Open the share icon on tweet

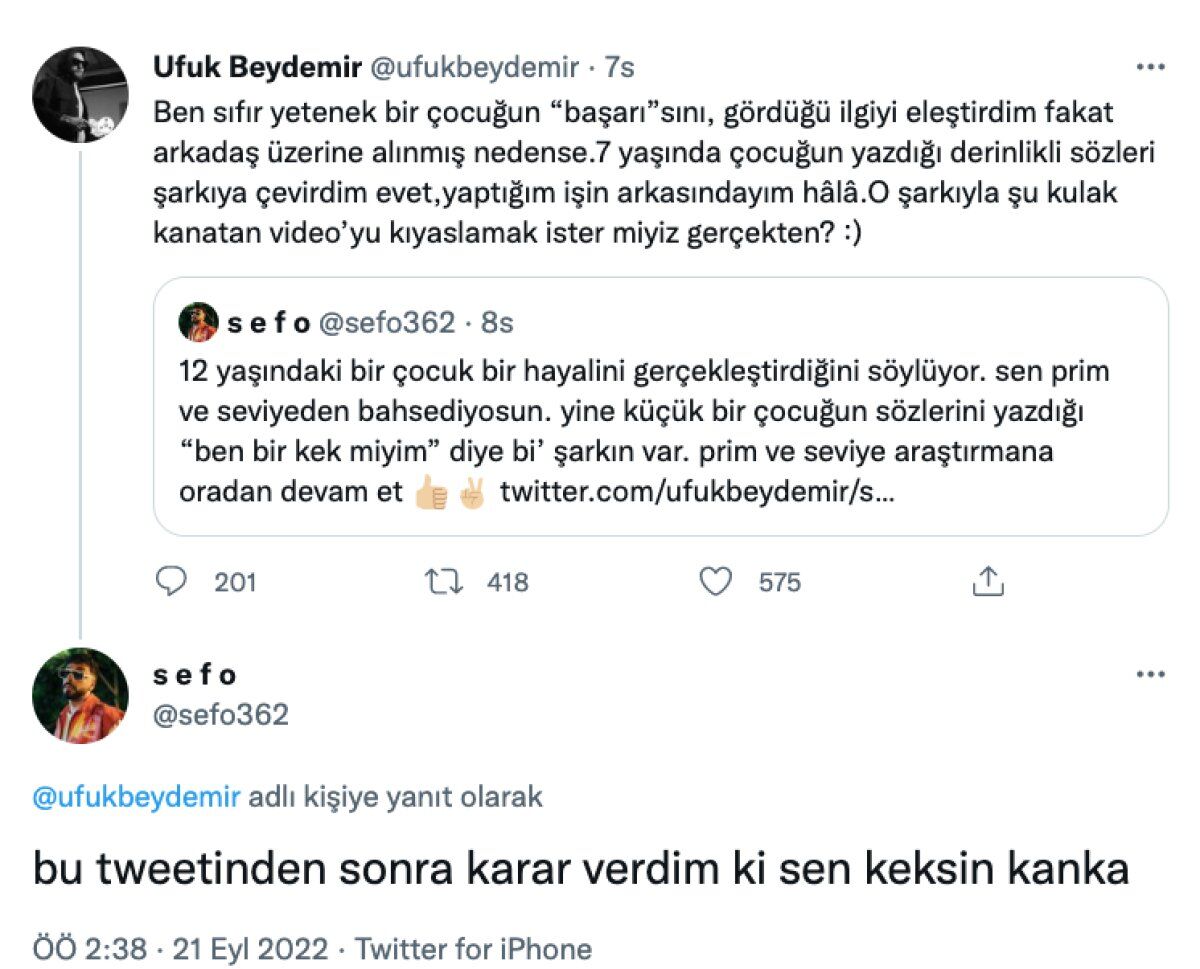(987, 581)
